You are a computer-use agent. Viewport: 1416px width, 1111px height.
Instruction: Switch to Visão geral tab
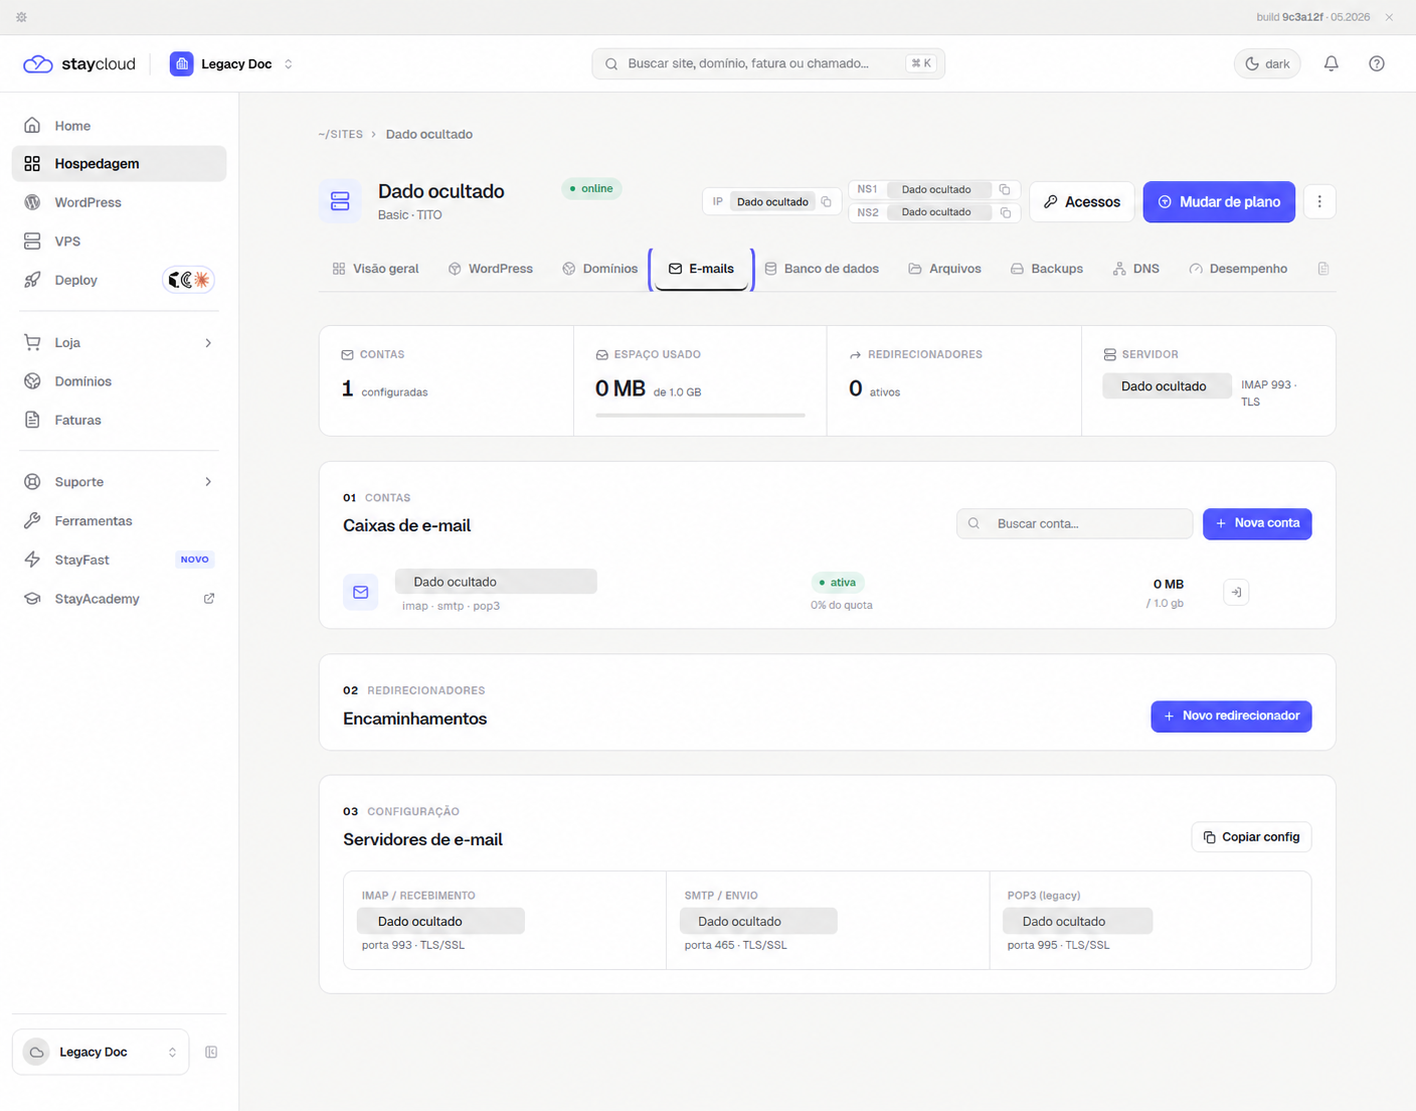coord(375,269)
